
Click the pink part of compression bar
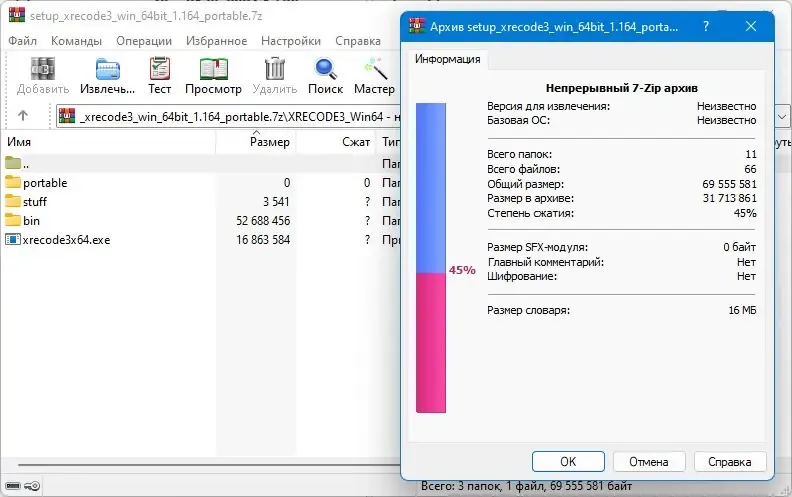[x=431, y=343]
